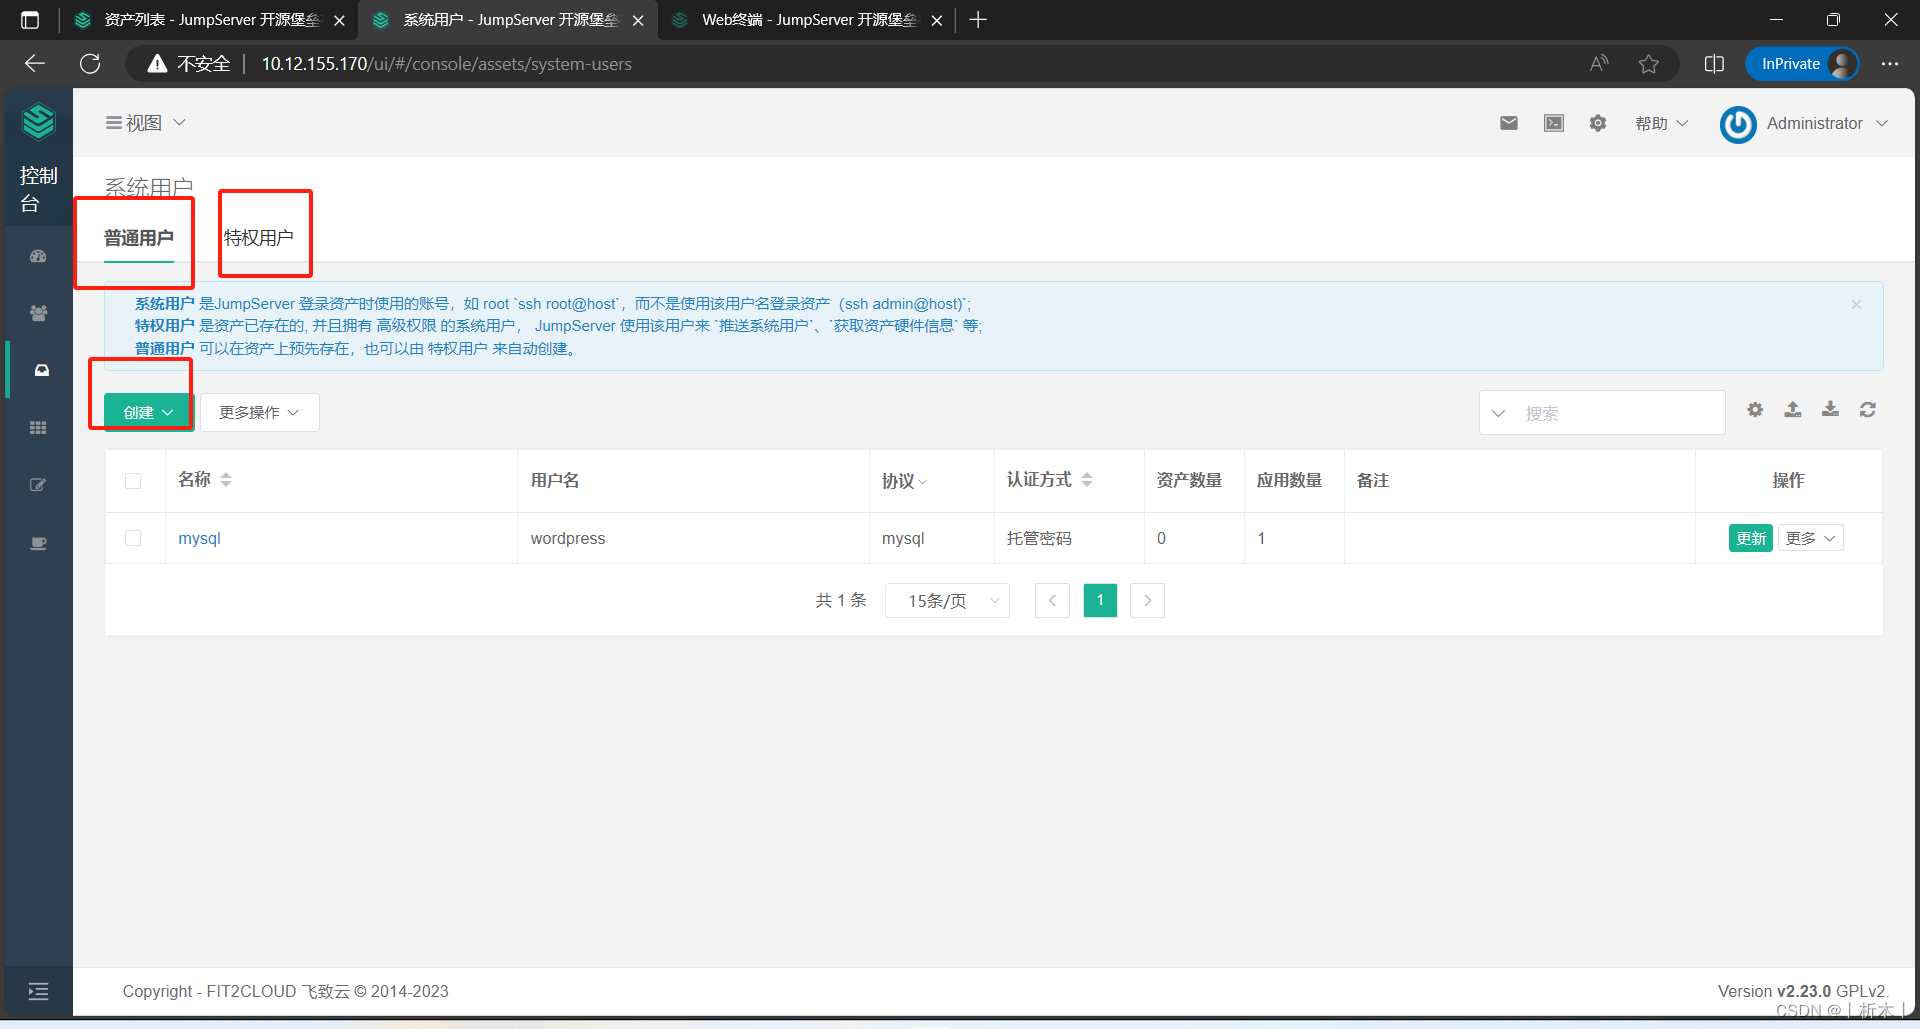Click Administrator avatar icon
This screenshot has width=1920, height=1029.
click(x=1738, y=124)
